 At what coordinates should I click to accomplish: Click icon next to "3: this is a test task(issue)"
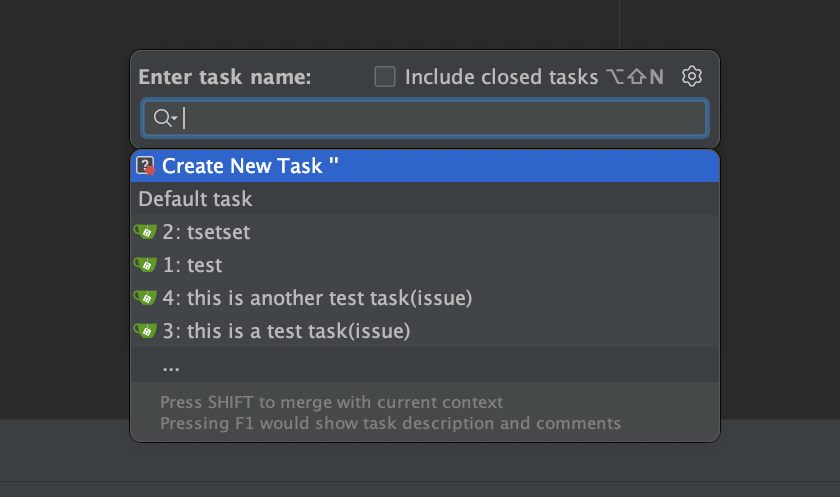click(146, 330)
